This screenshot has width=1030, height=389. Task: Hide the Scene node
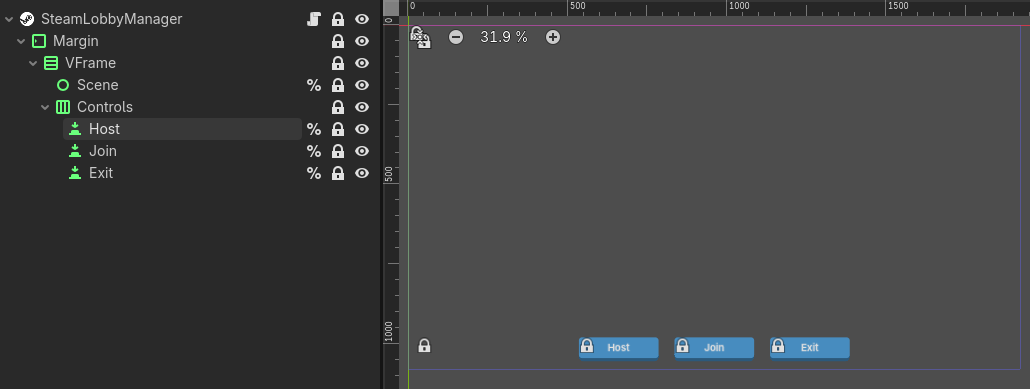coord(362,85)
